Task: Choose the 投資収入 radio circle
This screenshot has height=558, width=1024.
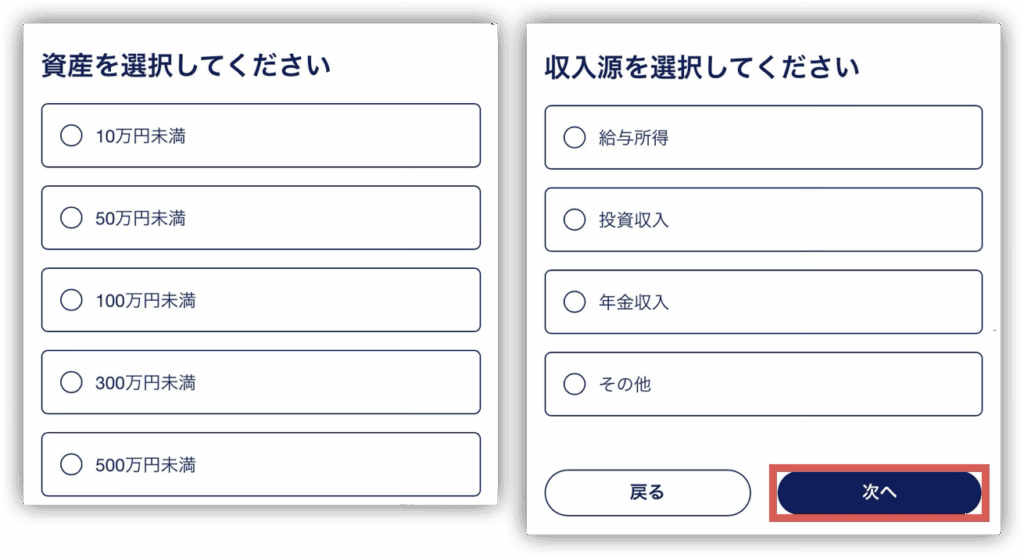Action: (575, 220)
